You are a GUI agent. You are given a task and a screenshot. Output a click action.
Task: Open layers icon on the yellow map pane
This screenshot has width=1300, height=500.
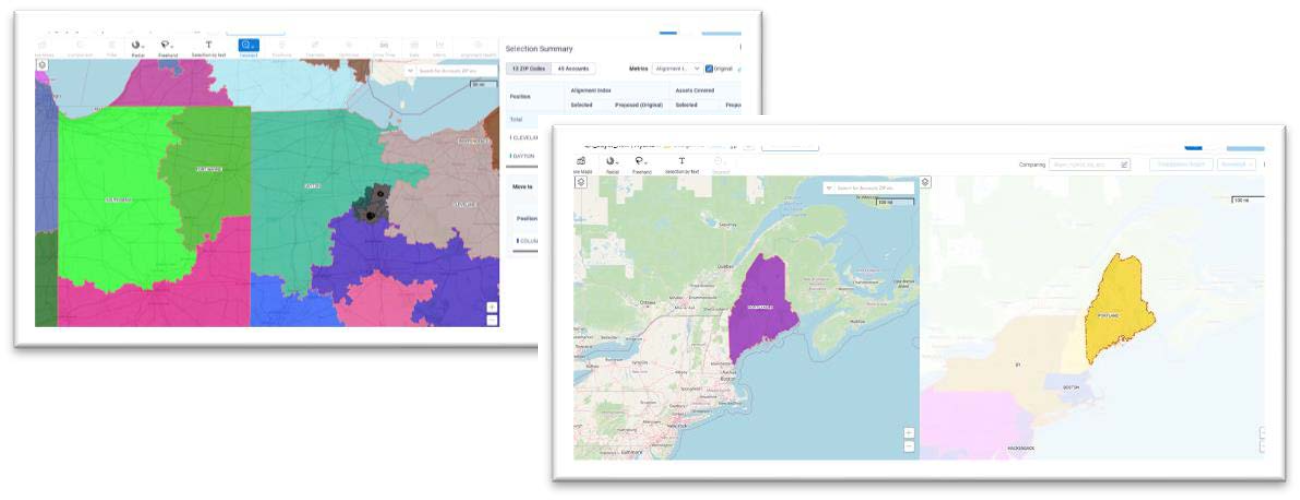(x=925, y=182)
